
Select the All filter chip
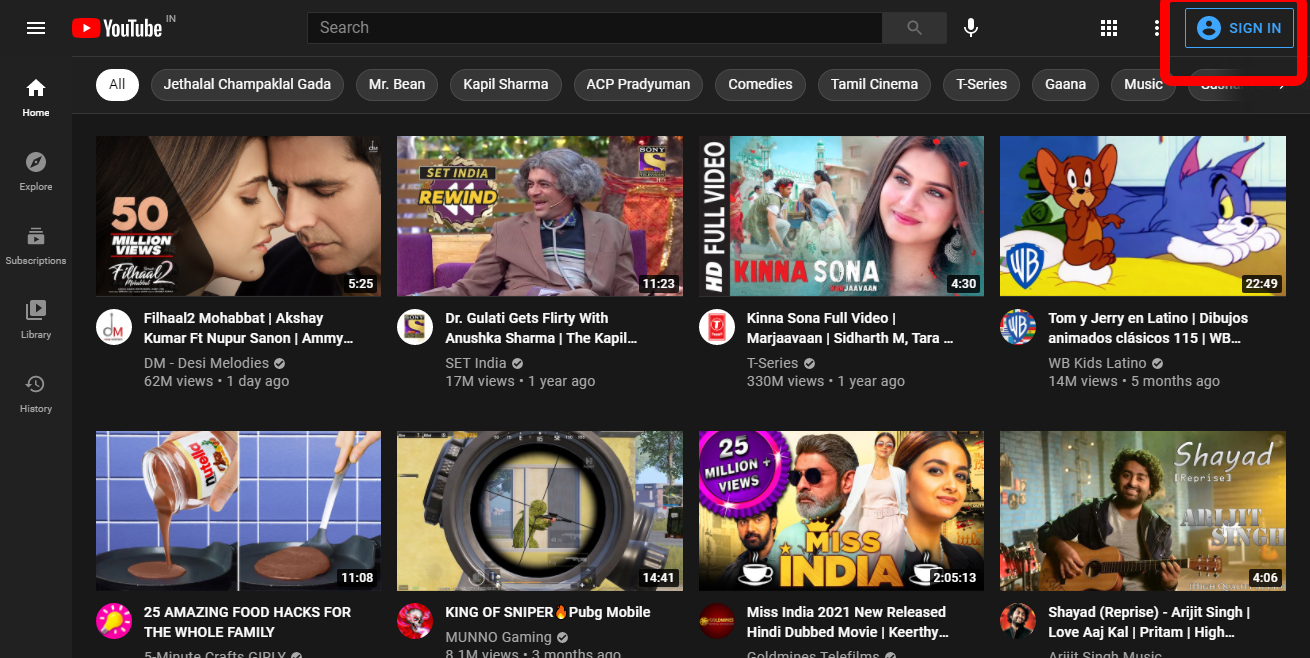117,84
